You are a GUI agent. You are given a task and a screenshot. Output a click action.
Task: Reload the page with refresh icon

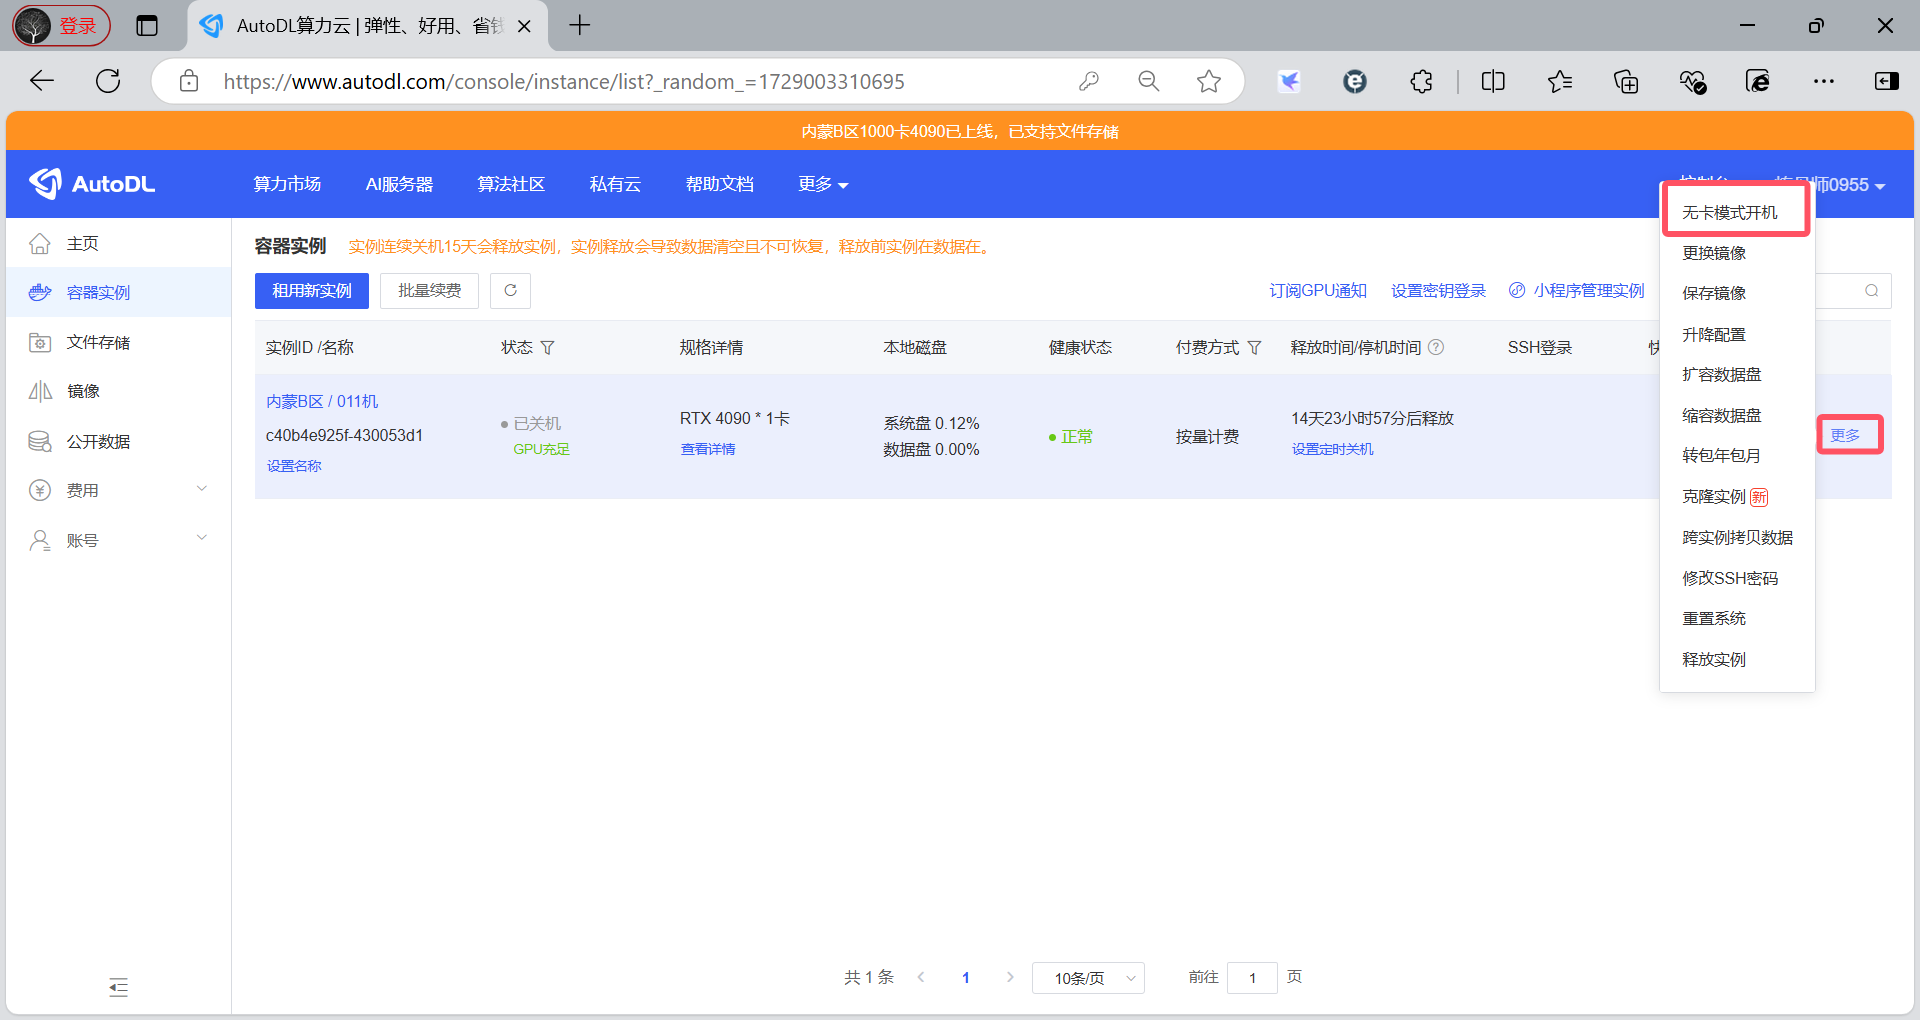[x=108, y=81]
